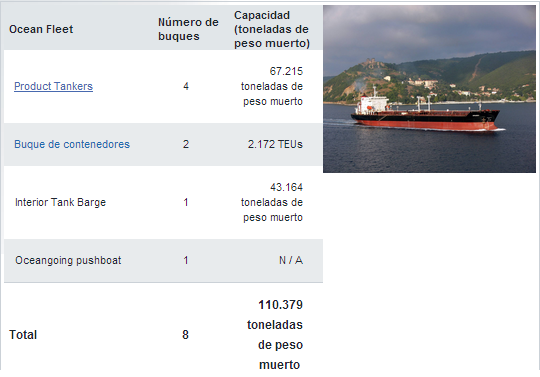
Task: Select the Interior Tank Barge row label
Action: coord(60,202)
